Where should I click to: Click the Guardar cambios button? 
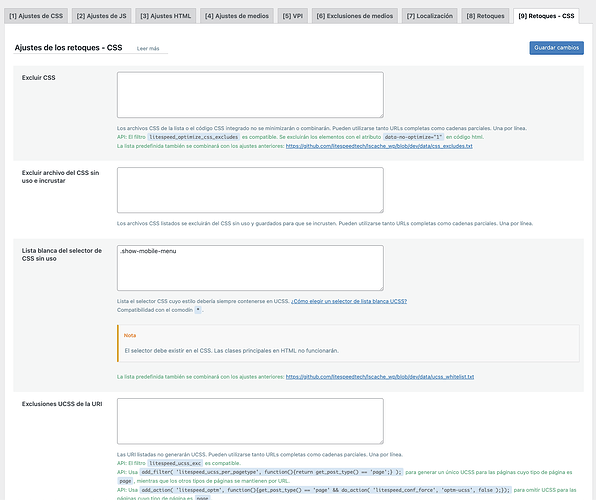coord(556,48)
